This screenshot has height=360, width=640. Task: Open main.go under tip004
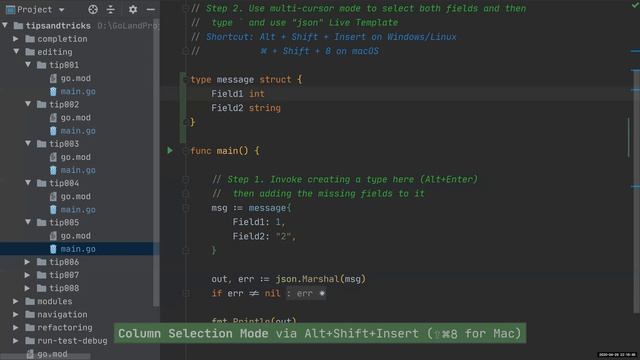[78, 209]
